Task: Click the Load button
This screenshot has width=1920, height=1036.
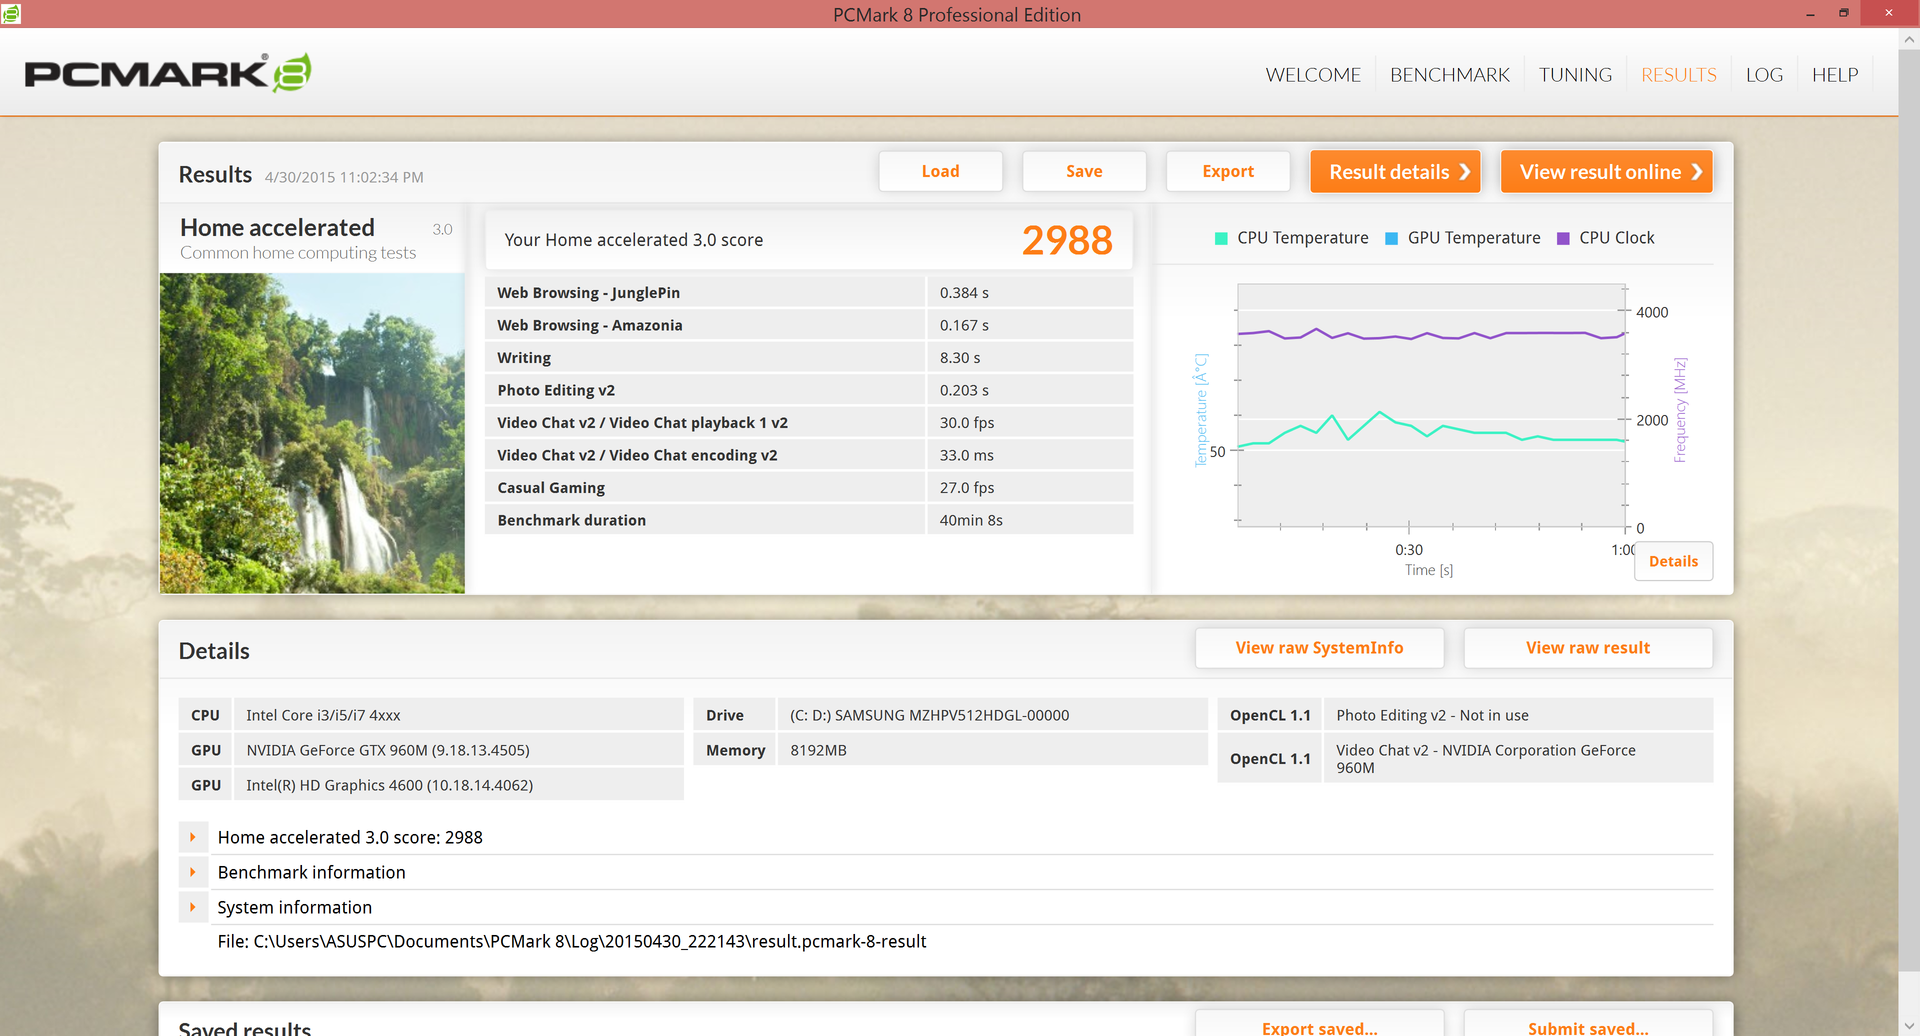Action: tap(940, 171)
